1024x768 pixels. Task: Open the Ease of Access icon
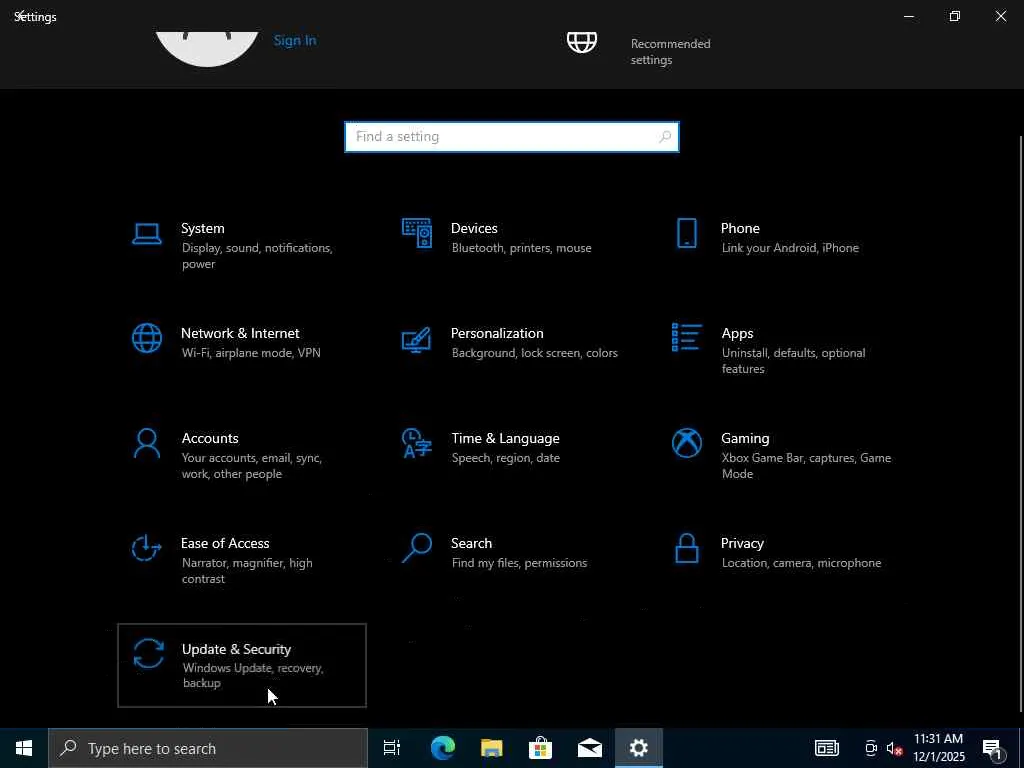[x=147, y=548]
